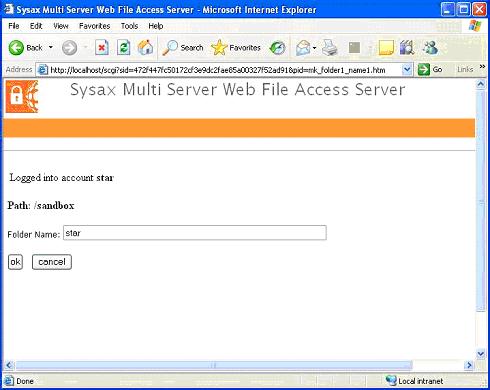Click the Mail envelope toolbar icon
Screen dimensions: 490x390
point(303,48)
